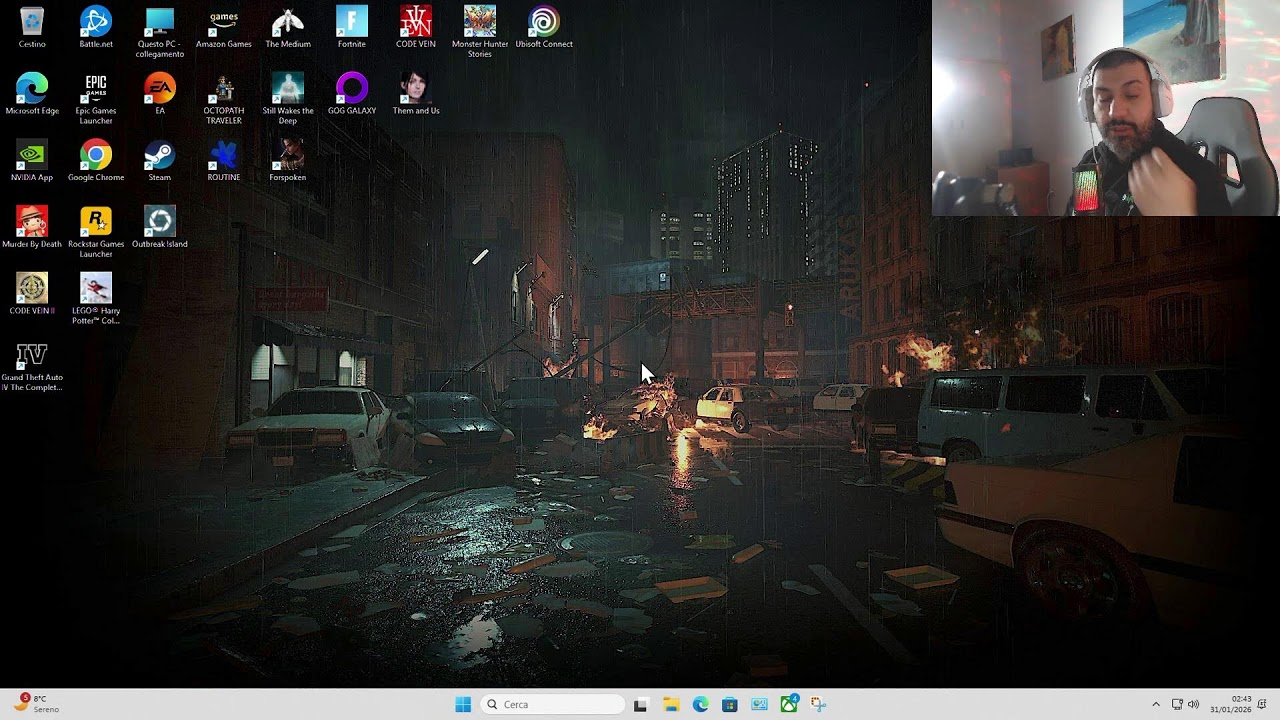Select the Ubisoft Connect shortcut
The height and width of the screenshot is (720, 1280).
[544, 28]
